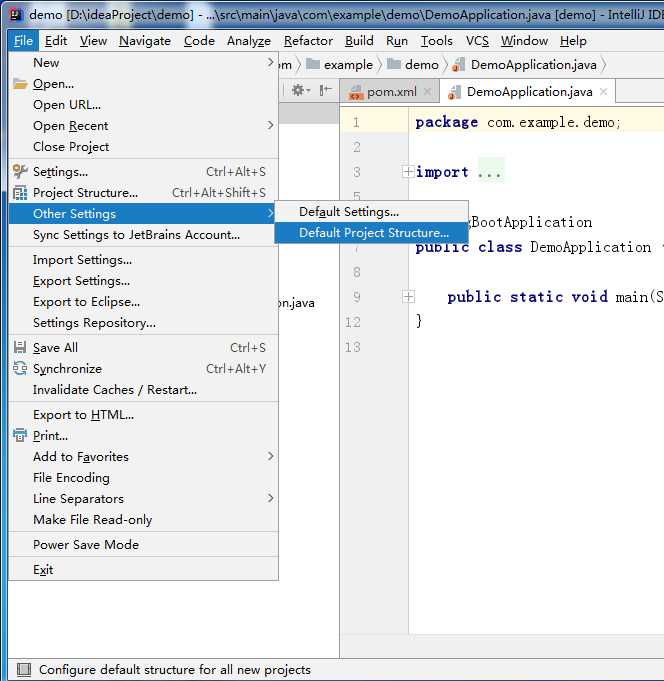Switch to DemoApplication.java editor tab

click(x=528, y=92)
